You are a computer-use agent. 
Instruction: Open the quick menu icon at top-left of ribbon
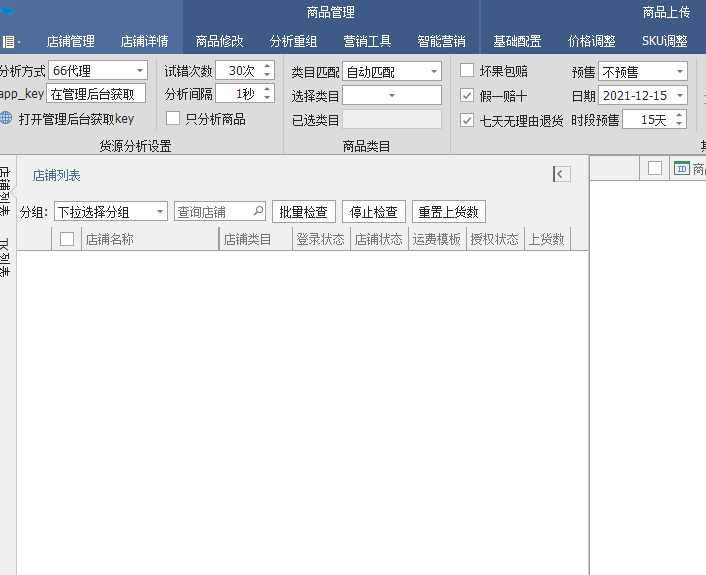pyautogui.click(x=9, y=42)
